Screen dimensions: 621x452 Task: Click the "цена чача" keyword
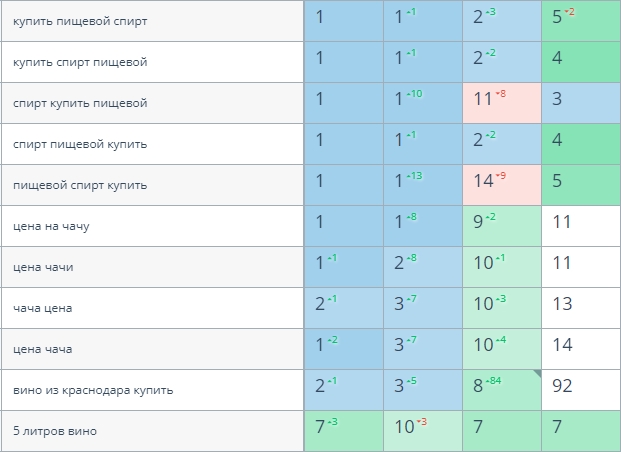pyautogui.click(x=43, y=349)
